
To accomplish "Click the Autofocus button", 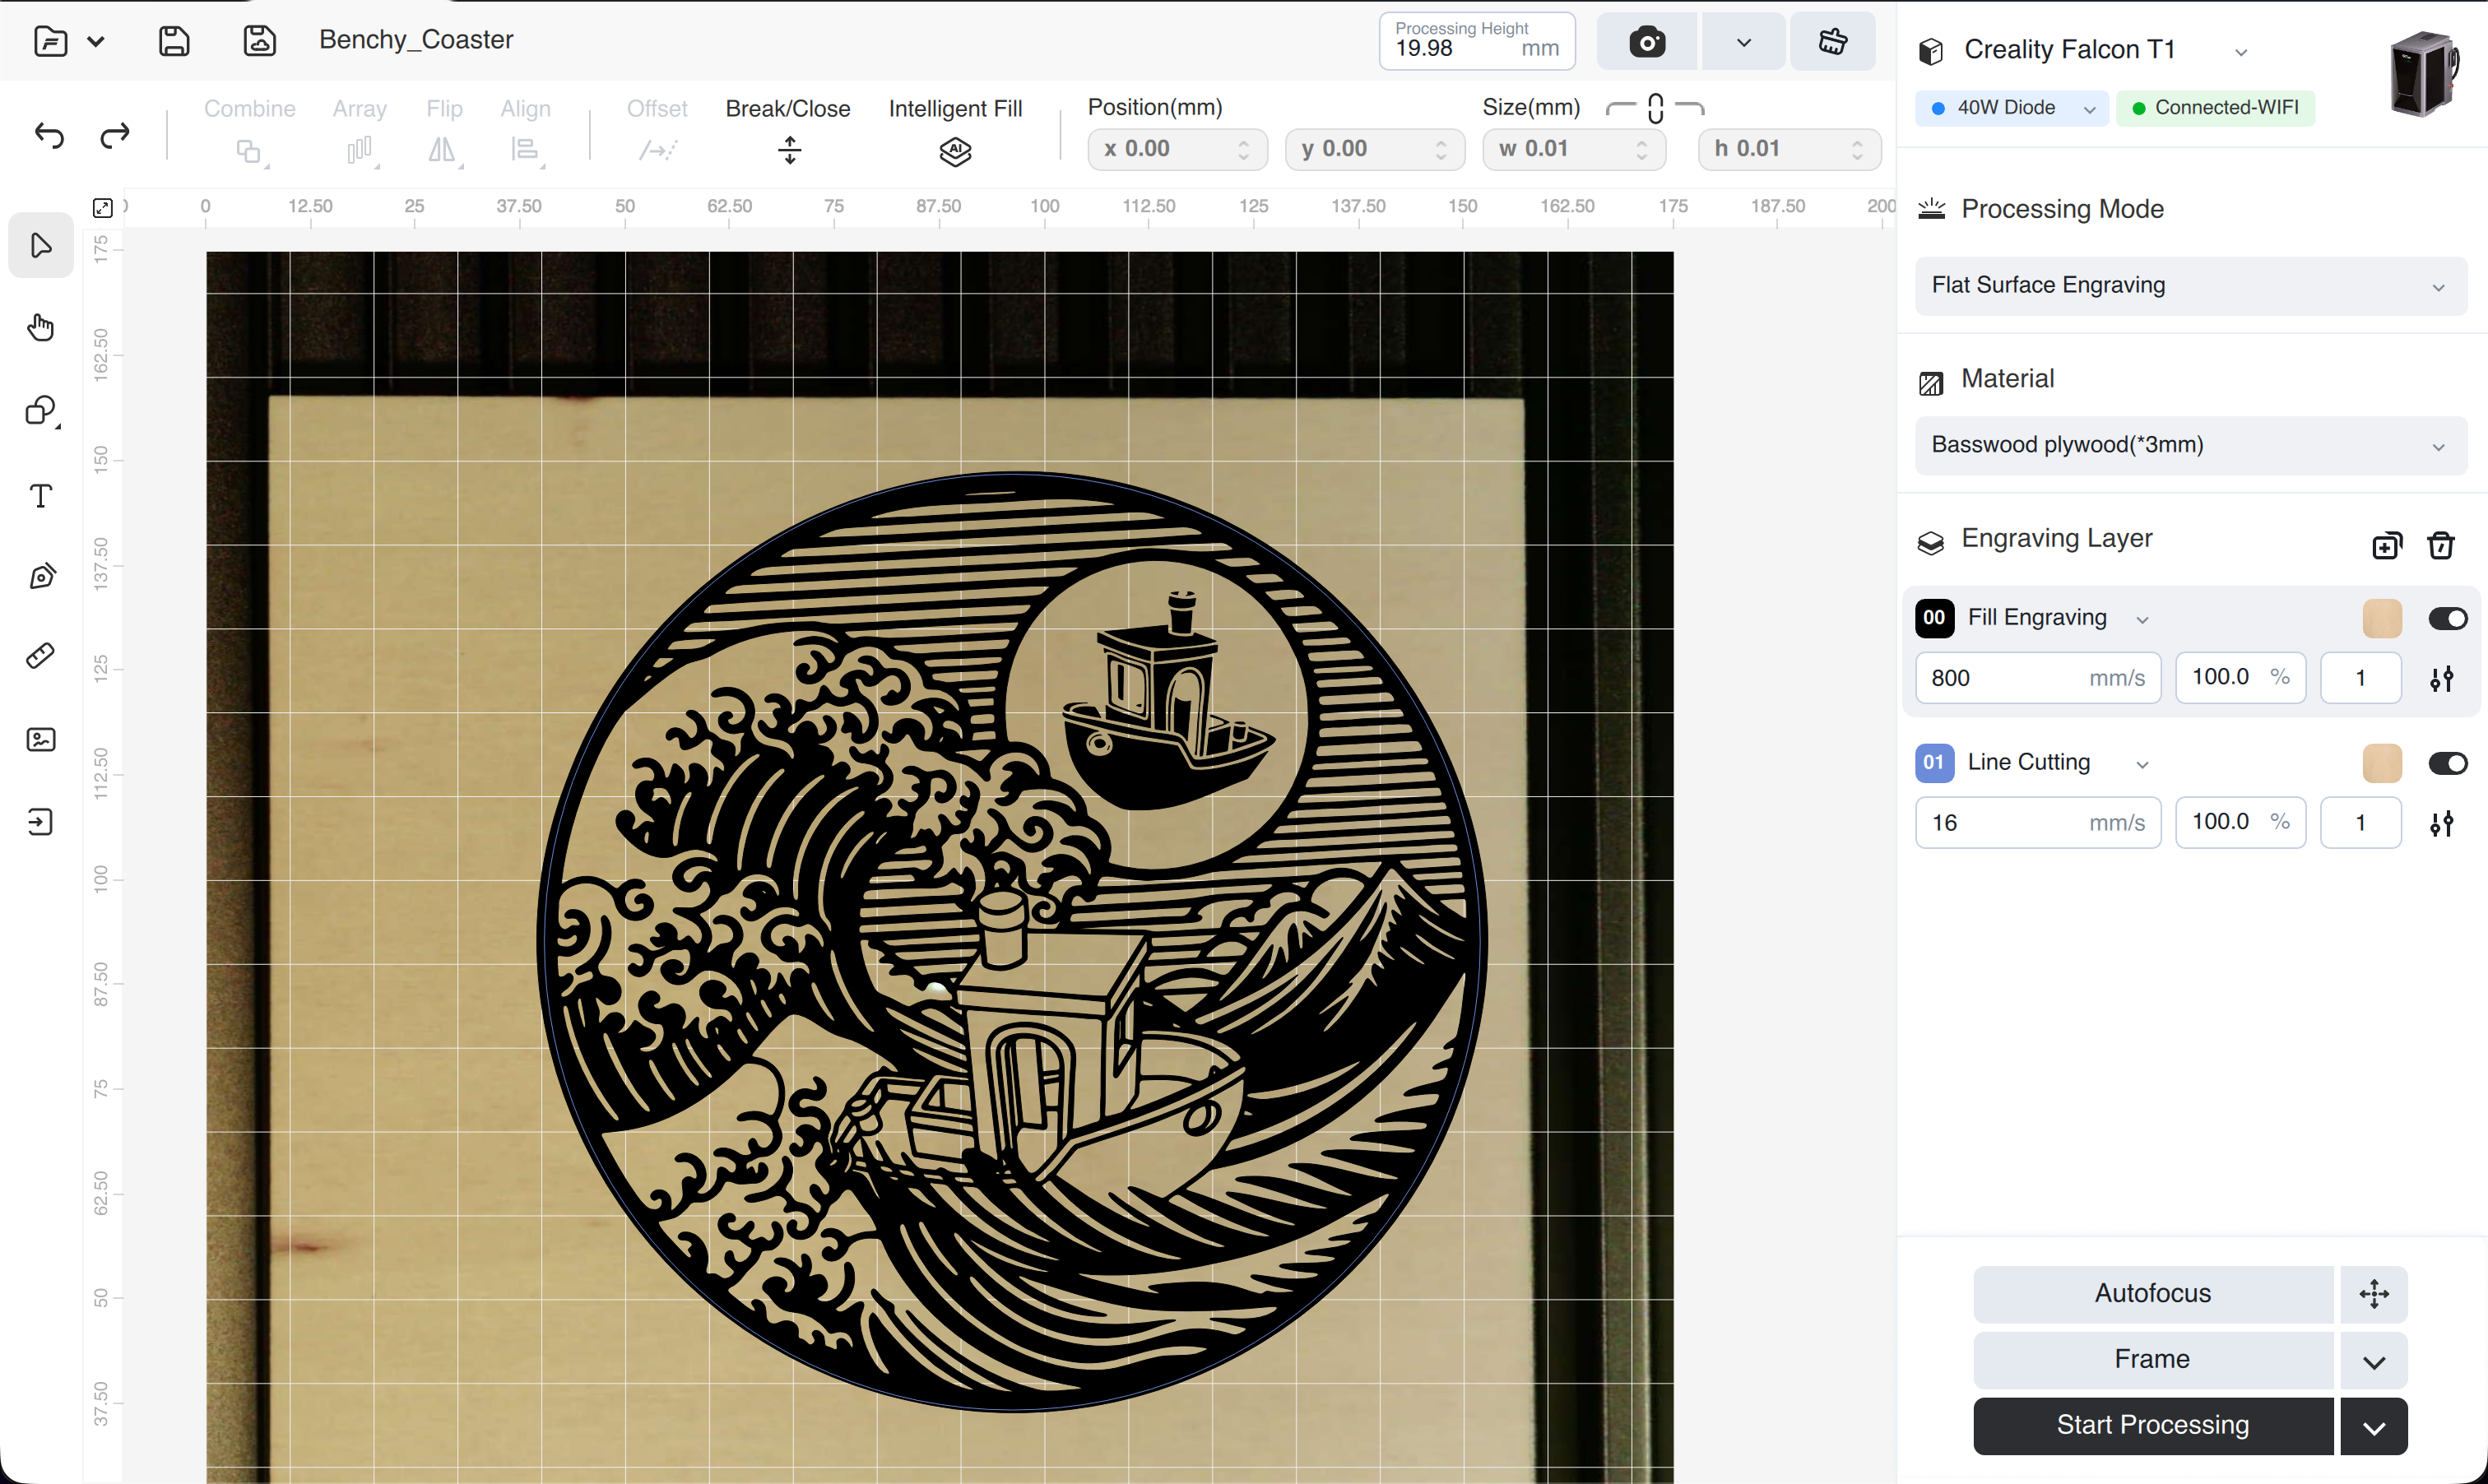I will pos(2153,1294).
